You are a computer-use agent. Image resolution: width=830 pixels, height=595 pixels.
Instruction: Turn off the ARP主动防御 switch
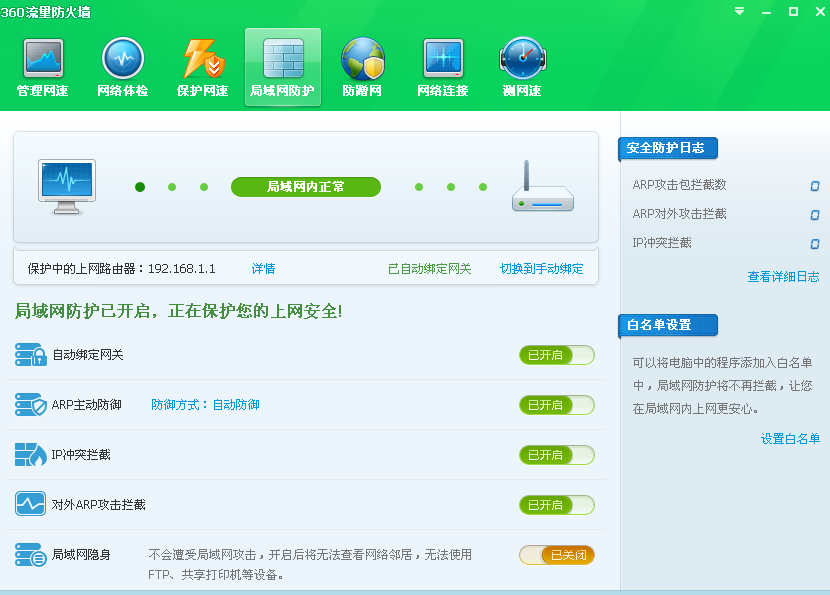(x=557, y=405)
